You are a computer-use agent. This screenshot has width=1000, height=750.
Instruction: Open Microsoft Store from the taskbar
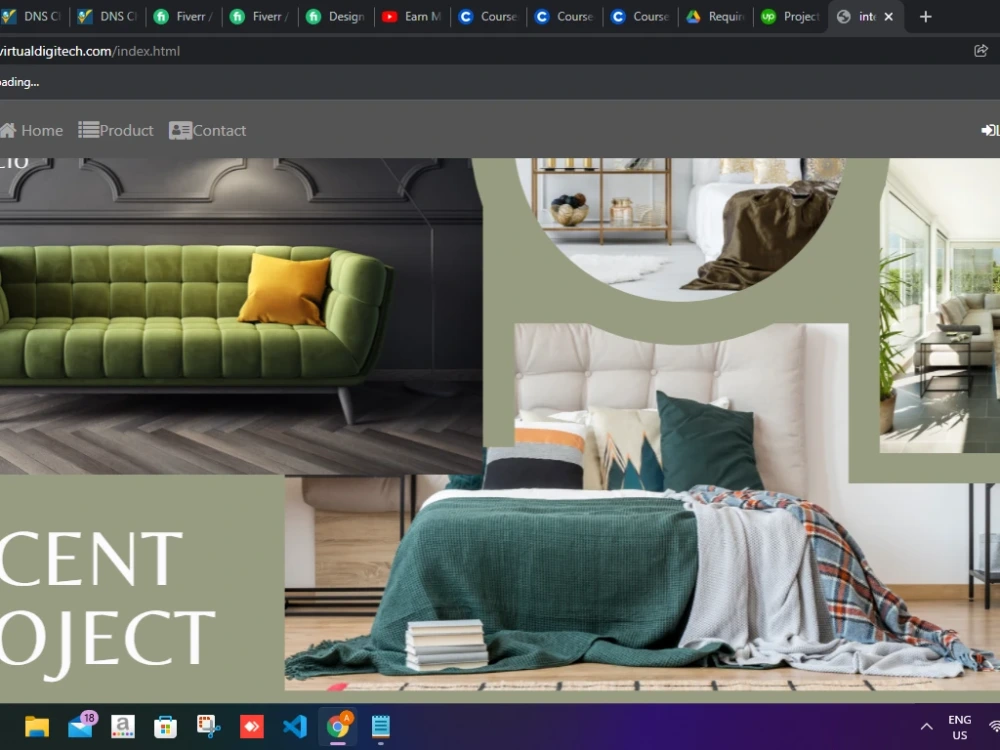coord(165,726)
